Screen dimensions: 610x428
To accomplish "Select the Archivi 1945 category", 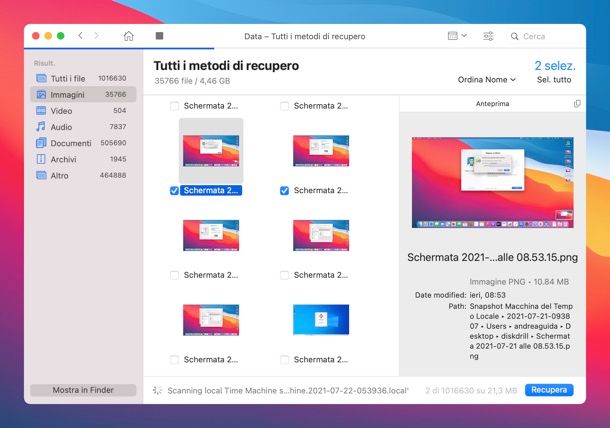I will [x=83, y=159].
